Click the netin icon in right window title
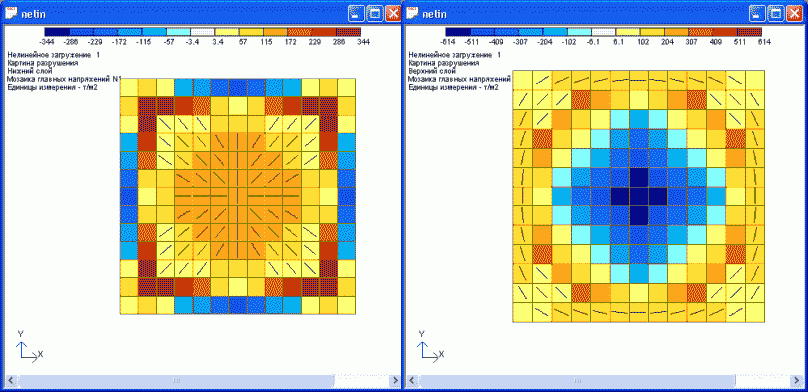 coord(412,14)
